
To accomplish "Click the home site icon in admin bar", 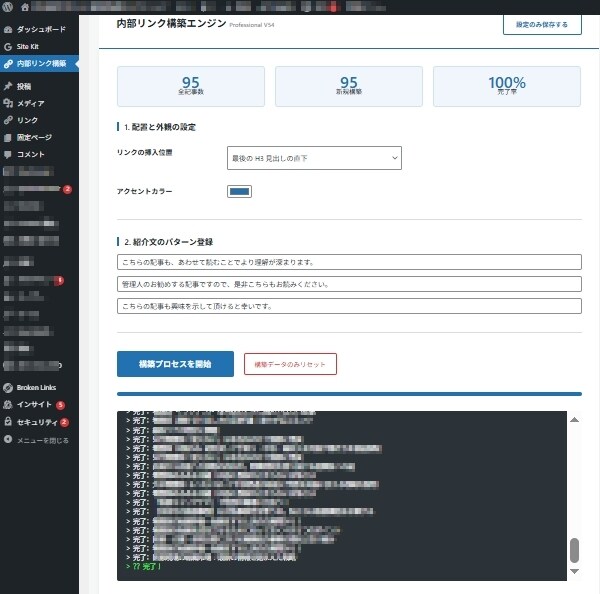I will pyautogui.click(x=25, y=7).
